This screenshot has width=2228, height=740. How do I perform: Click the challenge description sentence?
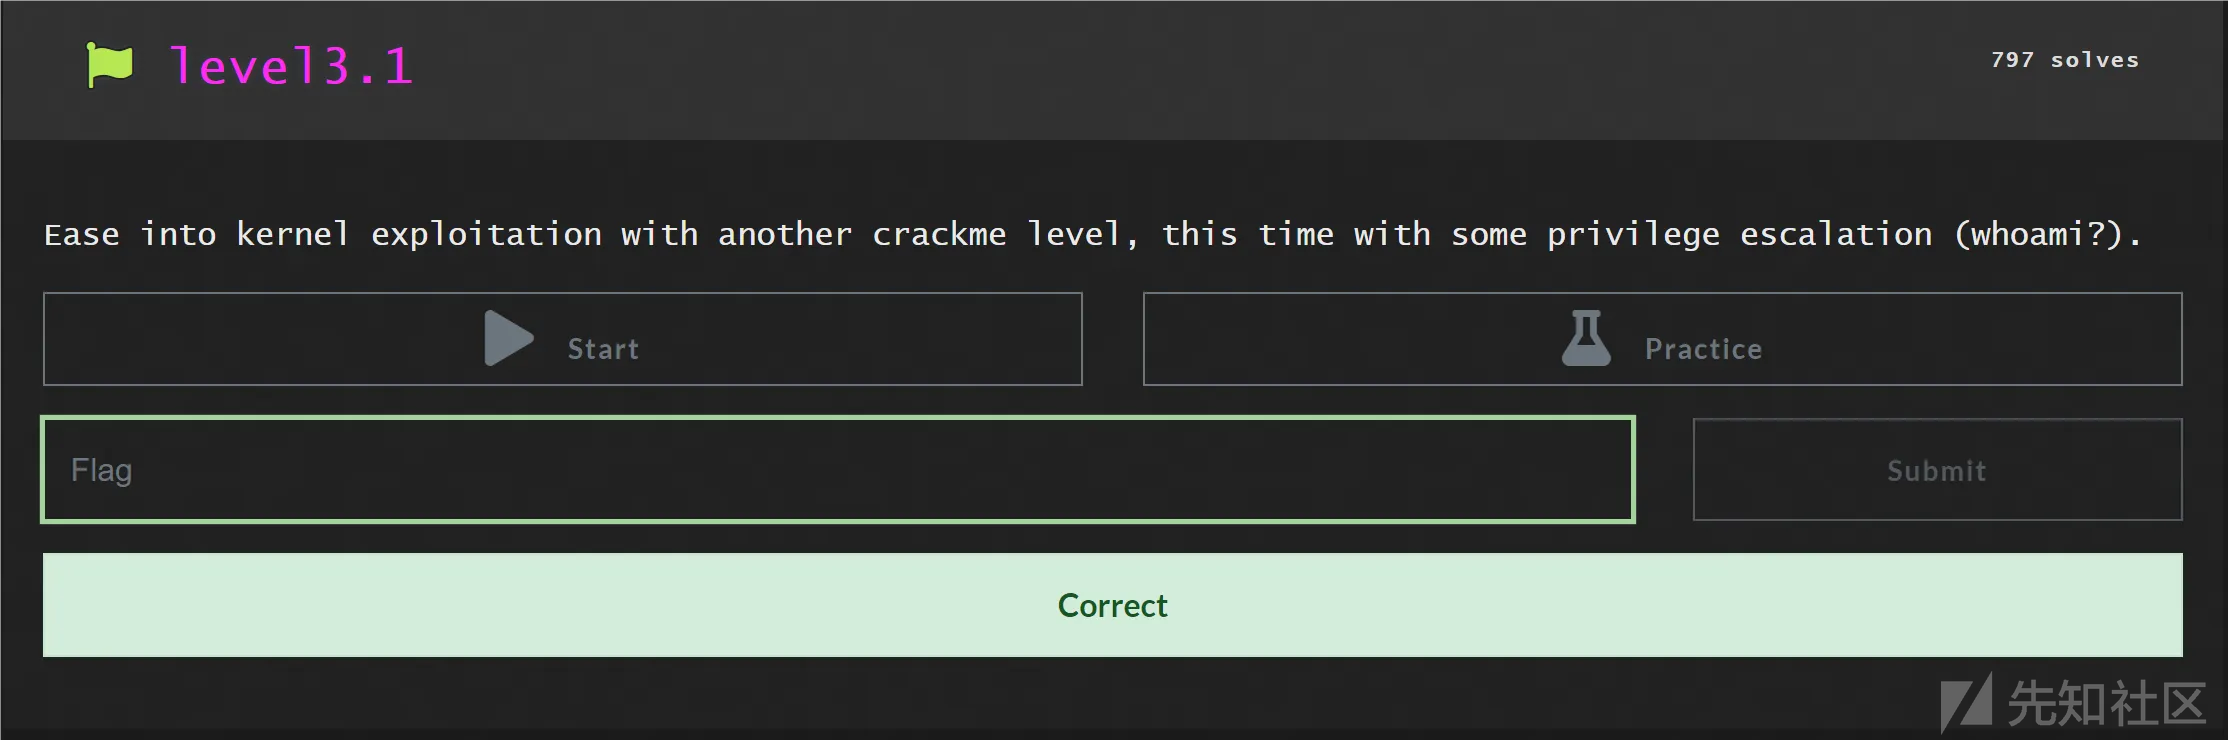(x=1093, y=234)
